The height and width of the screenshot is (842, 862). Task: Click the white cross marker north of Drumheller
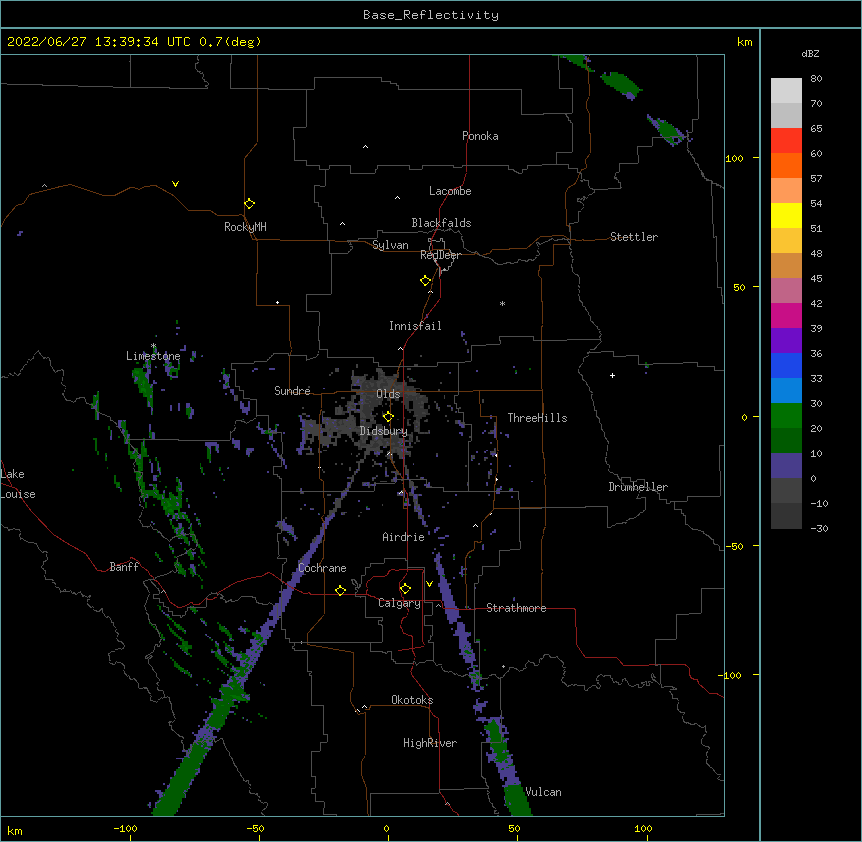tap(612, 376)
